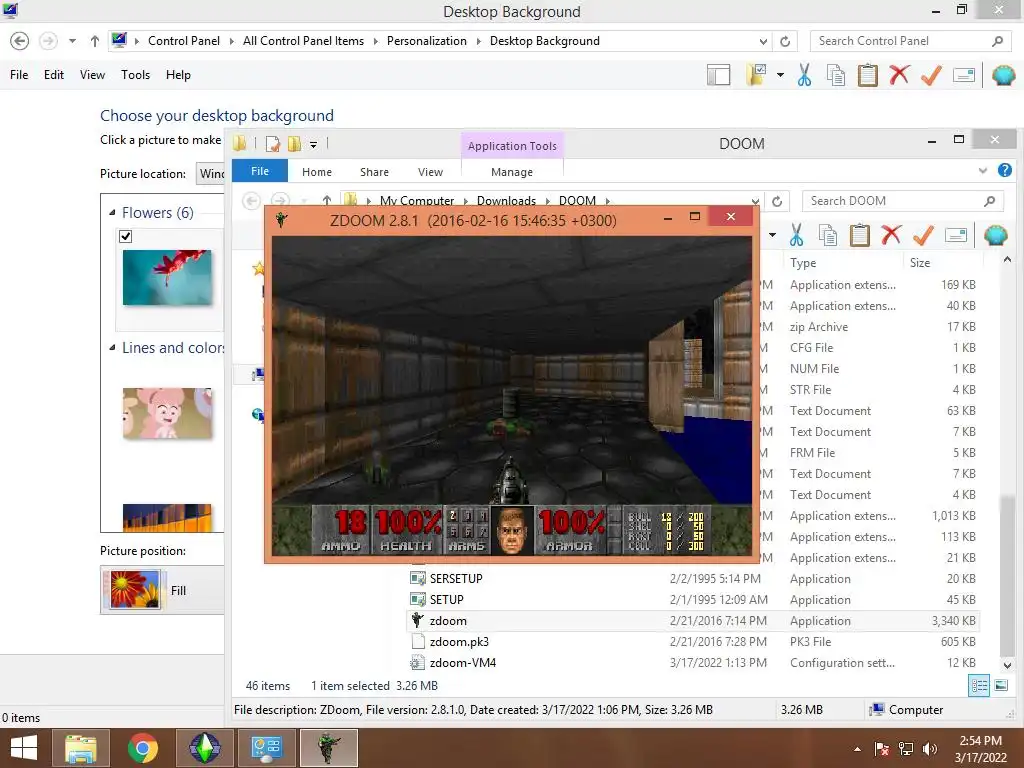Screen dimensions: 1024x768
Task: Click Copy icon in Desktop Background toolbar
Action: 836,75
